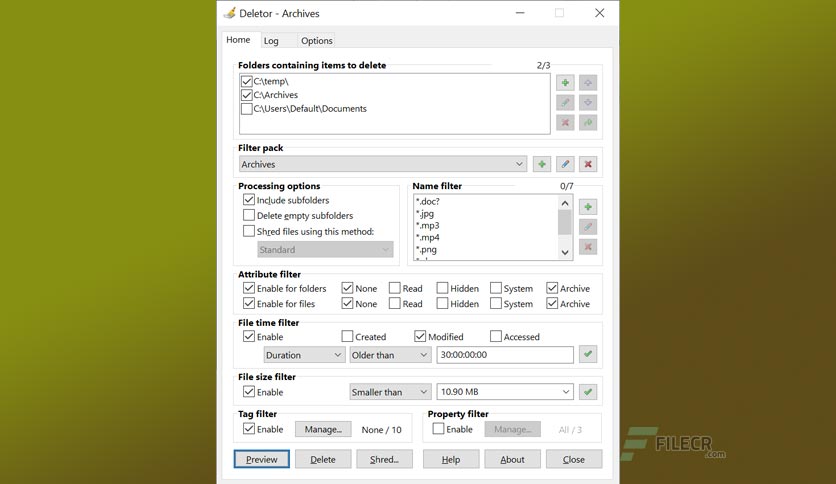The width and height of the screenshot is (836, 484).
Task: Open the Options tab
Action: [x=317, y=41]
